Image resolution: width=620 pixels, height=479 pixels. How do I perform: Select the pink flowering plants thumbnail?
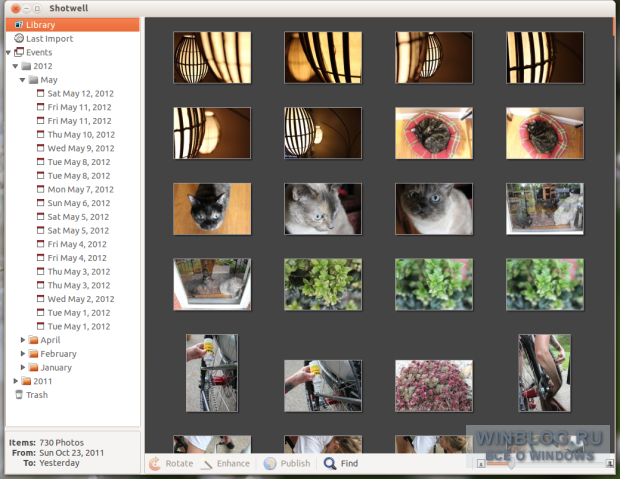[434, 386]
